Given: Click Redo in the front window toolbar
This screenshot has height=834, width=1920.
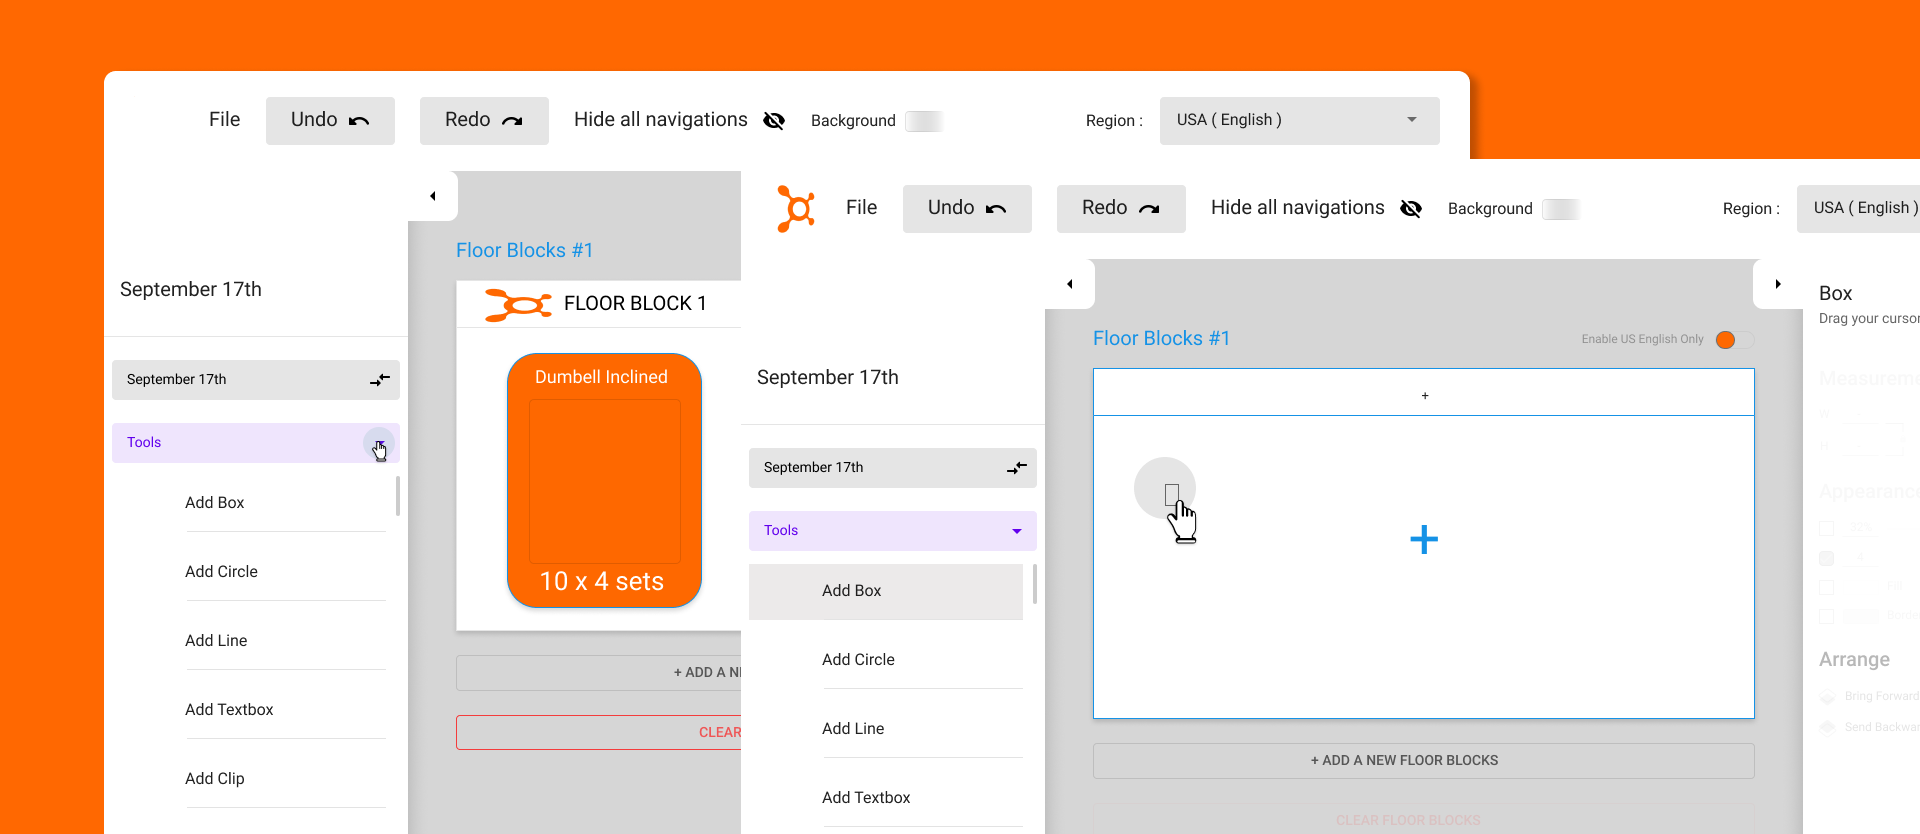Looking at the screenshot, I should (x=1121, y=208).
